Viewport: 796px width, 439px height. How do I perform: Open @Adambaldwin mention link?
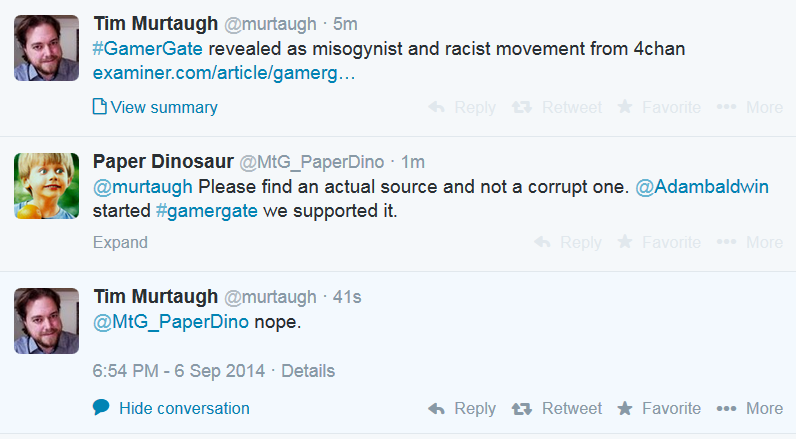point(702,186)
